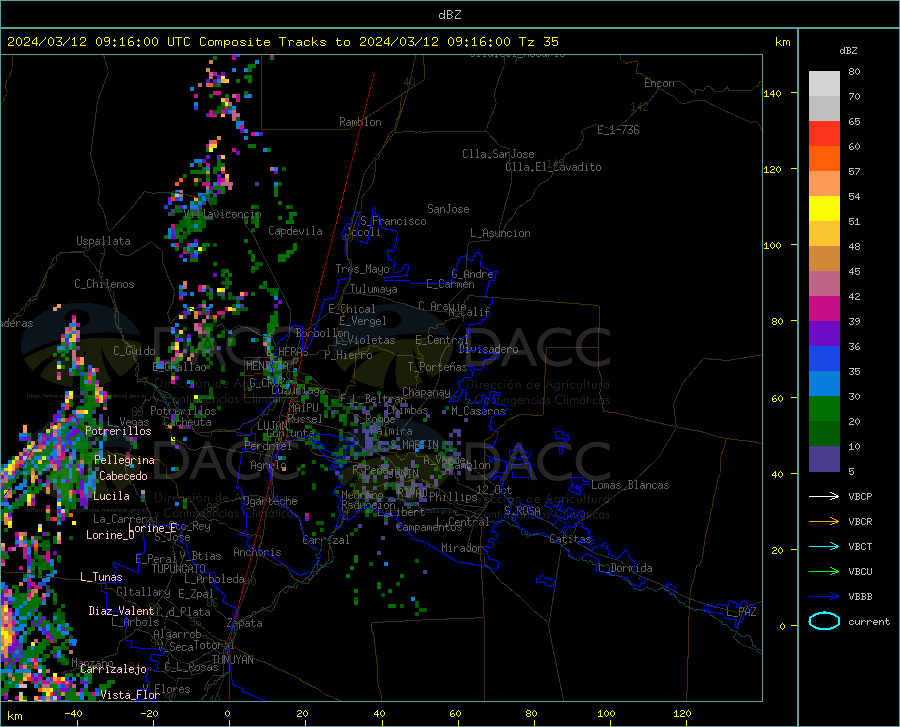The width and height of the screenshot is (900, 727).
Task: Click the Anchoris map label
Action: pos(257,552)
